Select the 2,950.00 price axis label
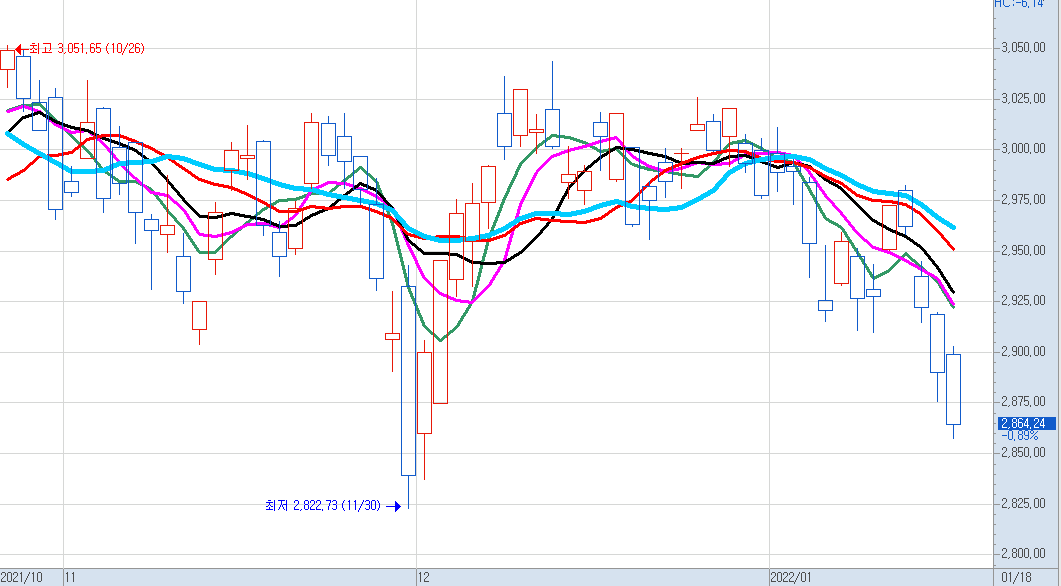The image size is (1061, 586). pyautogui.click(x=1022, y=250)
